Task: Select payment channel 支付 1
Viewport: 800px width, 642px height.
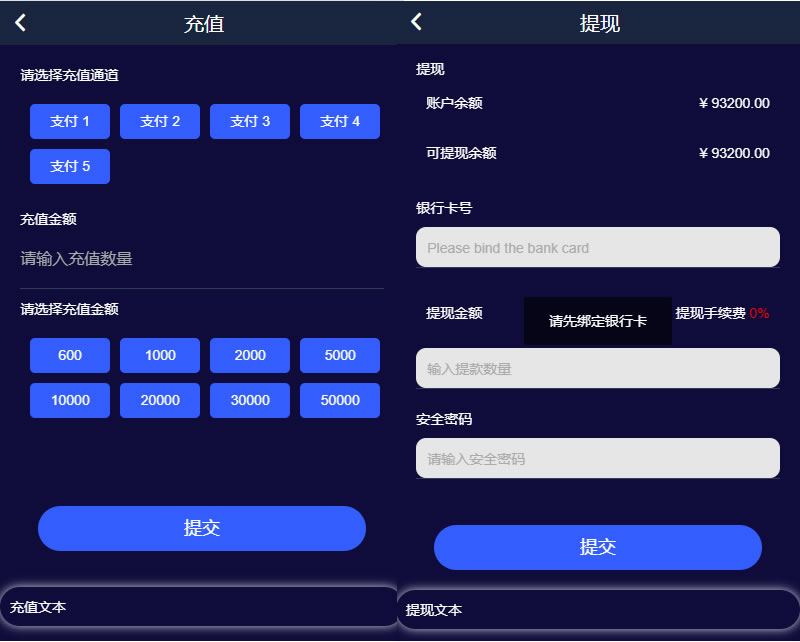Action: [70, 121]
